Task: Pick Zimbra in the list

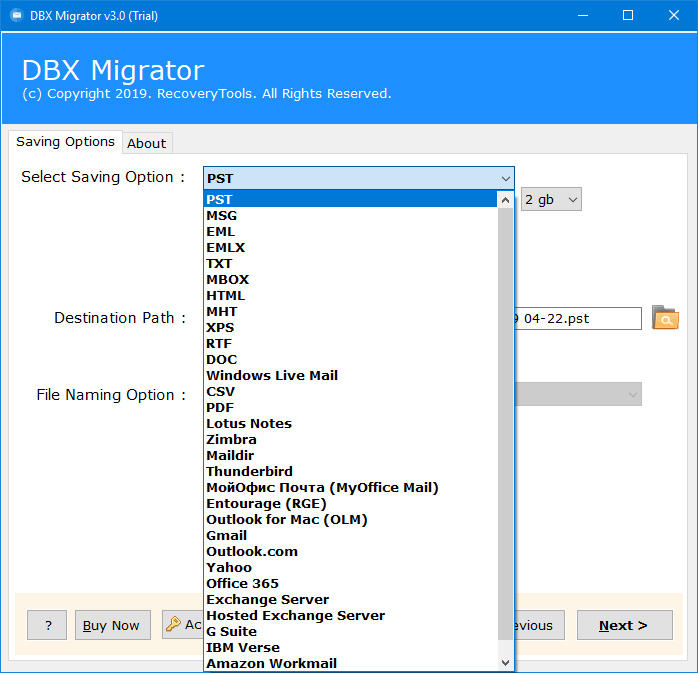Action: pyautogui.click(x=350, y=440)
